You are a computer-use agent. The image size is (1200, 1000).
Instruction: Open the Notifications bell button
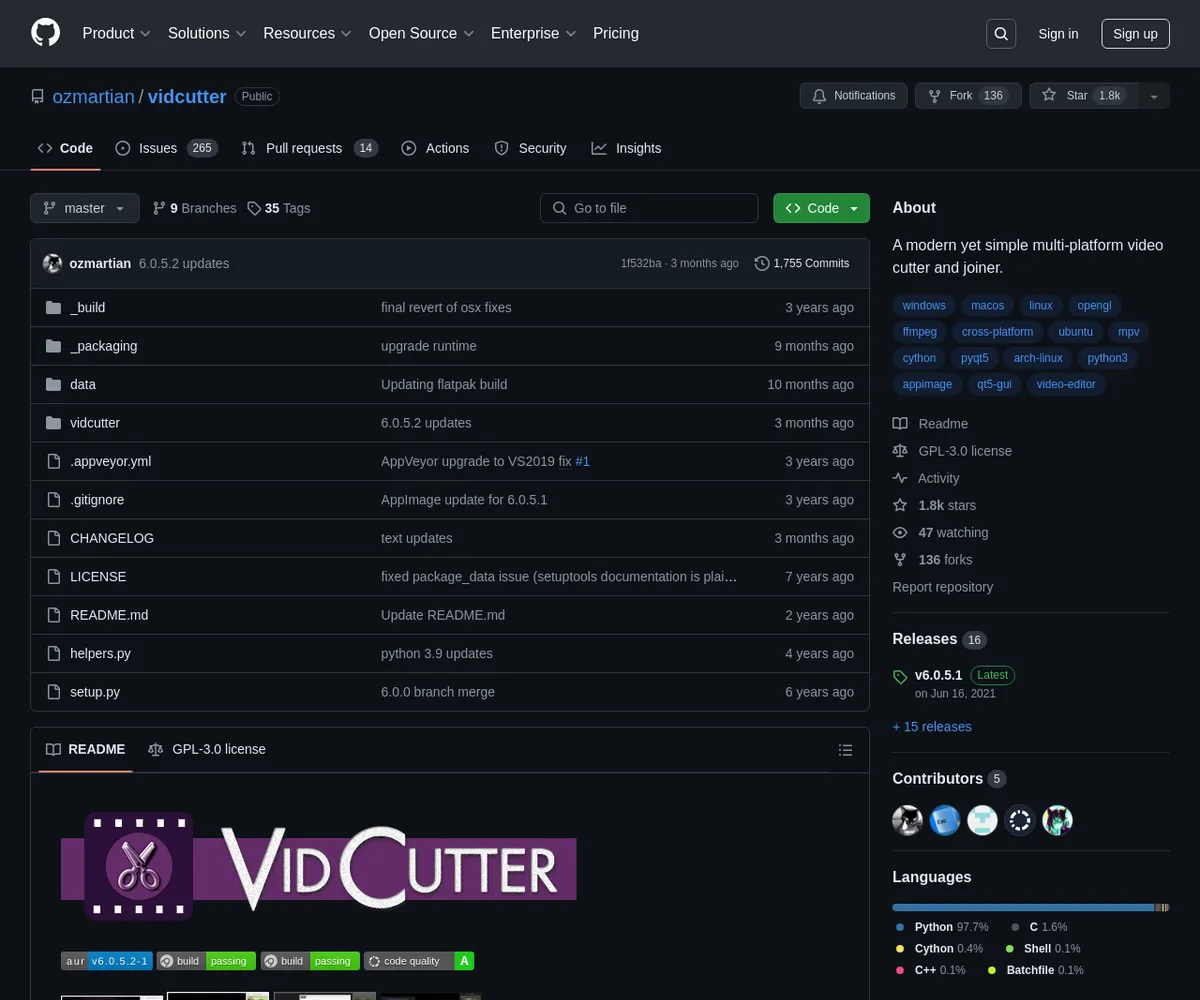coord(853,96)
